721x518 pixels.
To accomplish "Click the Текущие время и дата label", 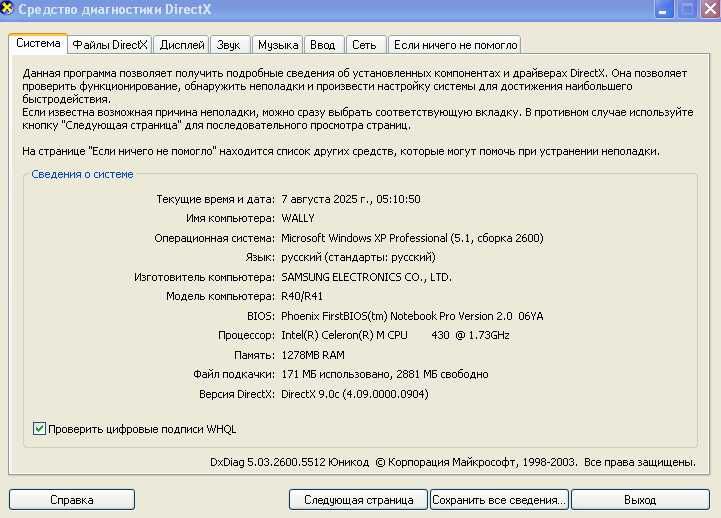I will coord(215,199).
